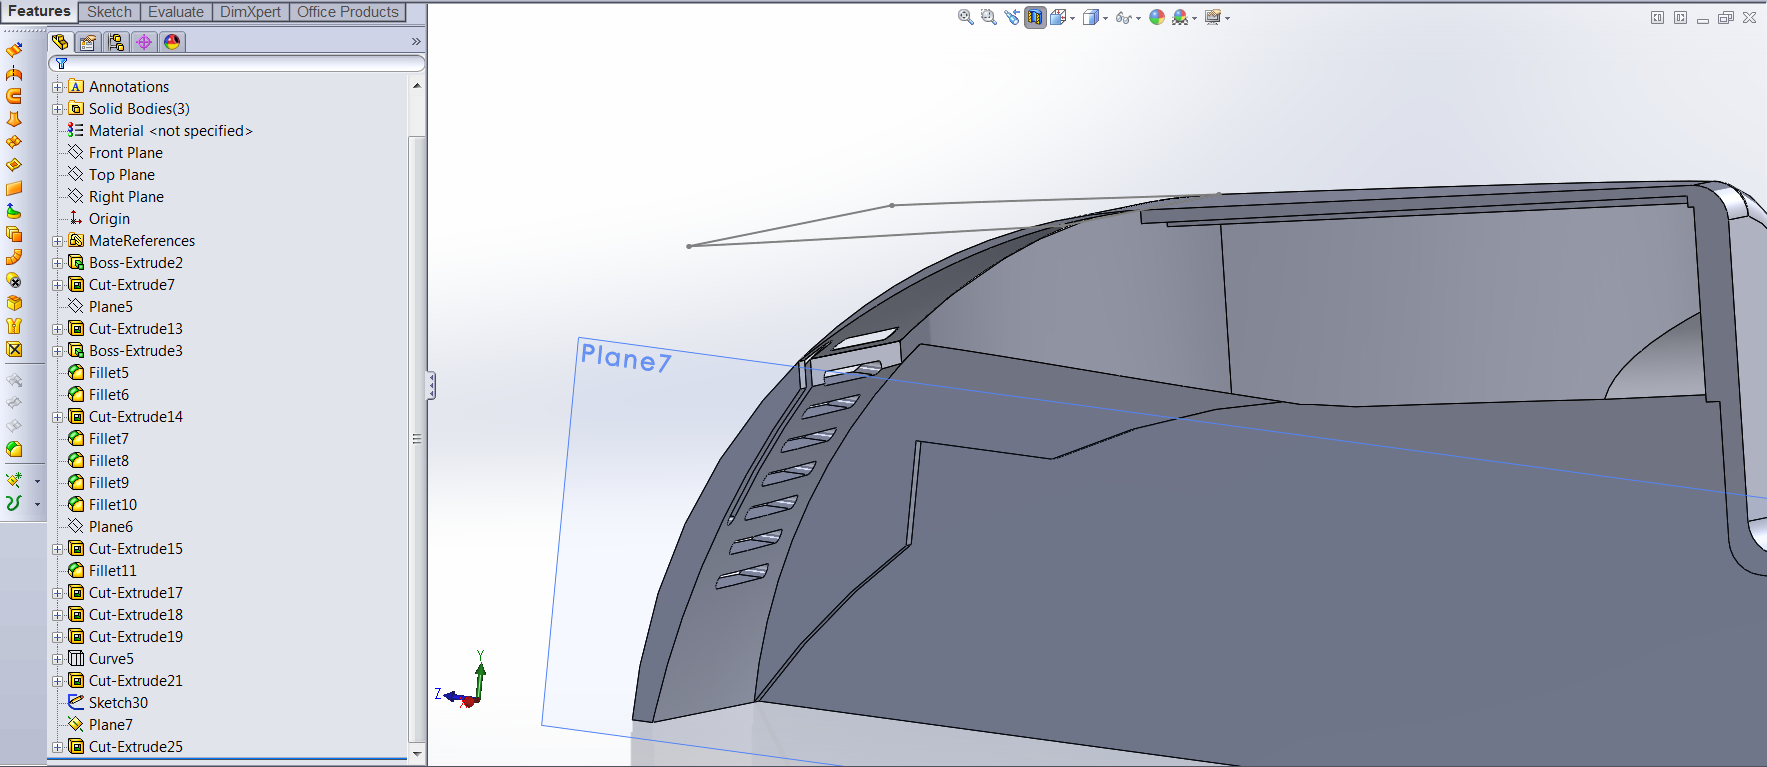1767x767 pixels.
Task: Click the orange flat planar surface icon
Action: coord(14,188)
